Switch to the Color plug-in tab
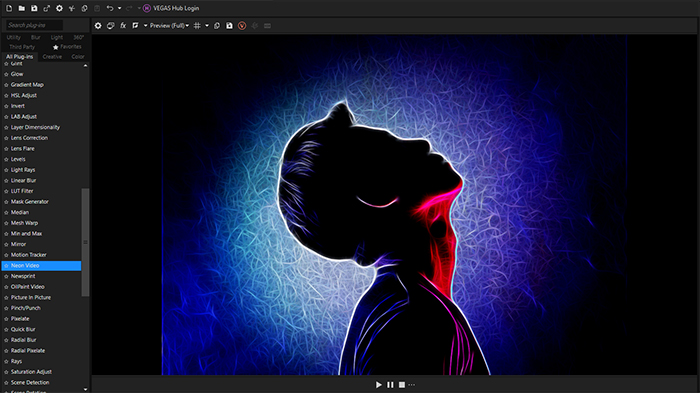Viewport: 700px width, 393px height. 78,57
